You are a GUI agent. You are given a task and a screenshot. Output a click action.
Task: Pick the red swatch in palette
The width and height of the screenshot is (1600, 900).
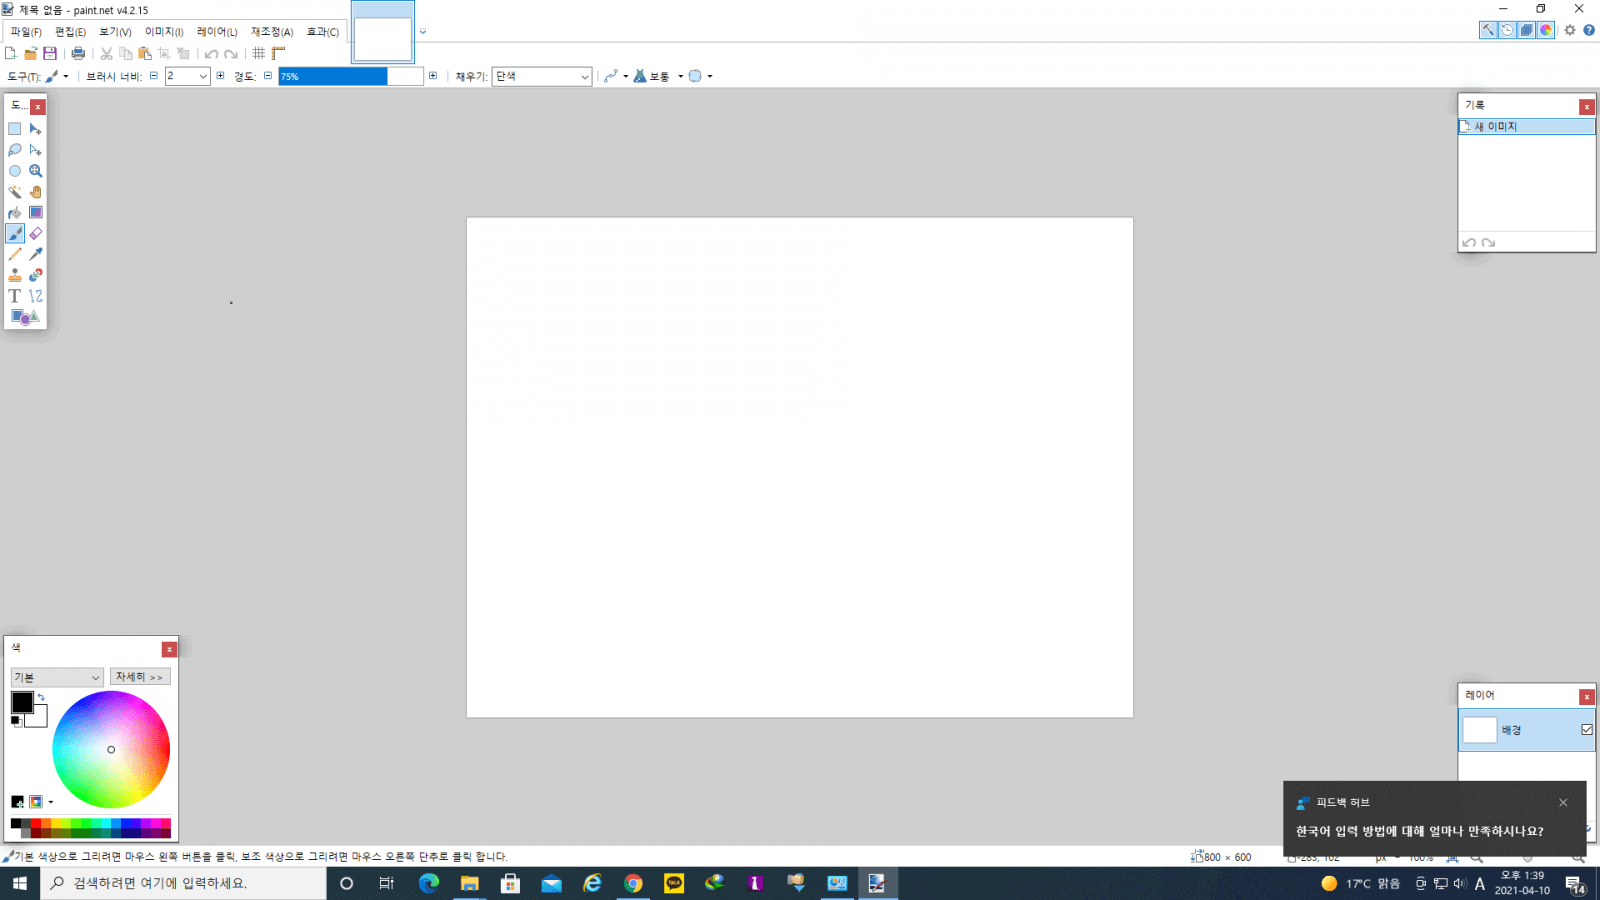[36, 823]
